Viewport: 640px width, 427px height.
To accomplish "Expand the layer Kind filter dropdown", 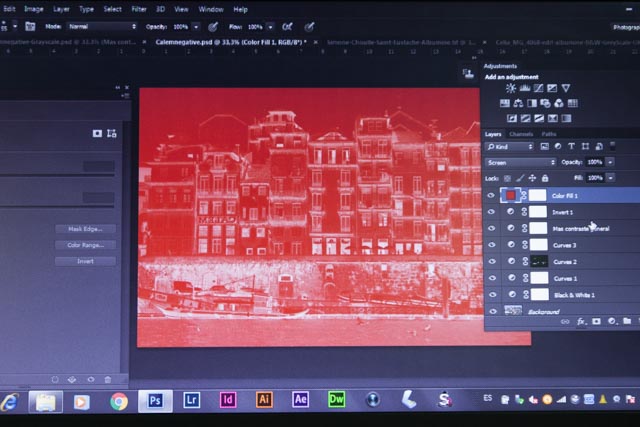I will pyautogui.click(x=509, y=146).
